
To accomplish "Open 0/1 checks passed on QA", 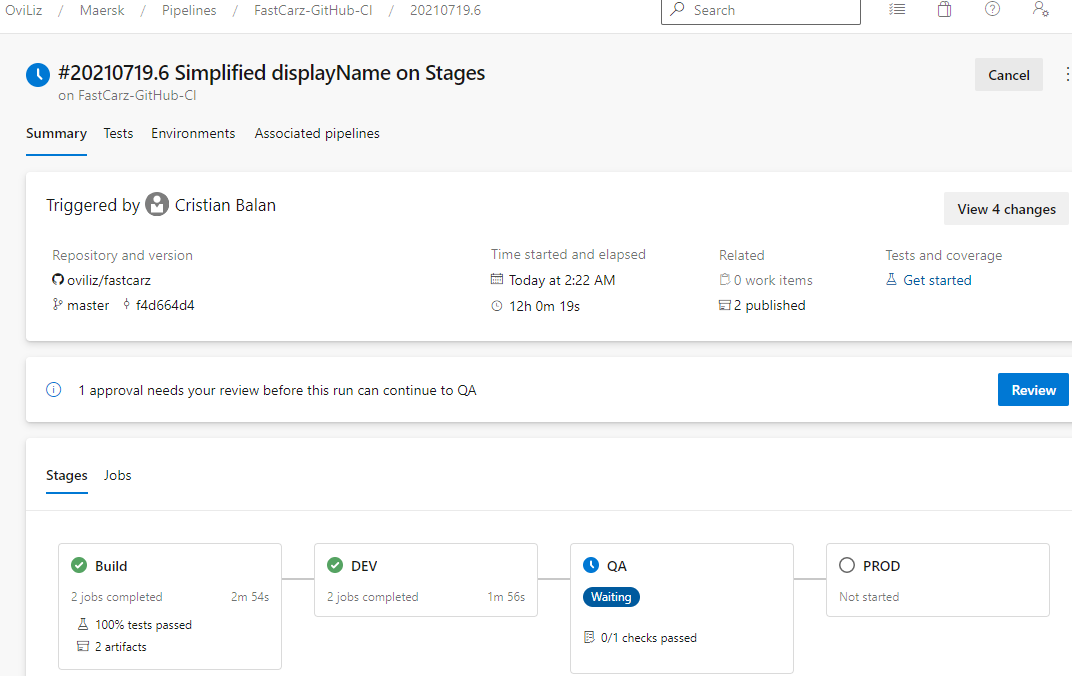I will tap(649, 638).
